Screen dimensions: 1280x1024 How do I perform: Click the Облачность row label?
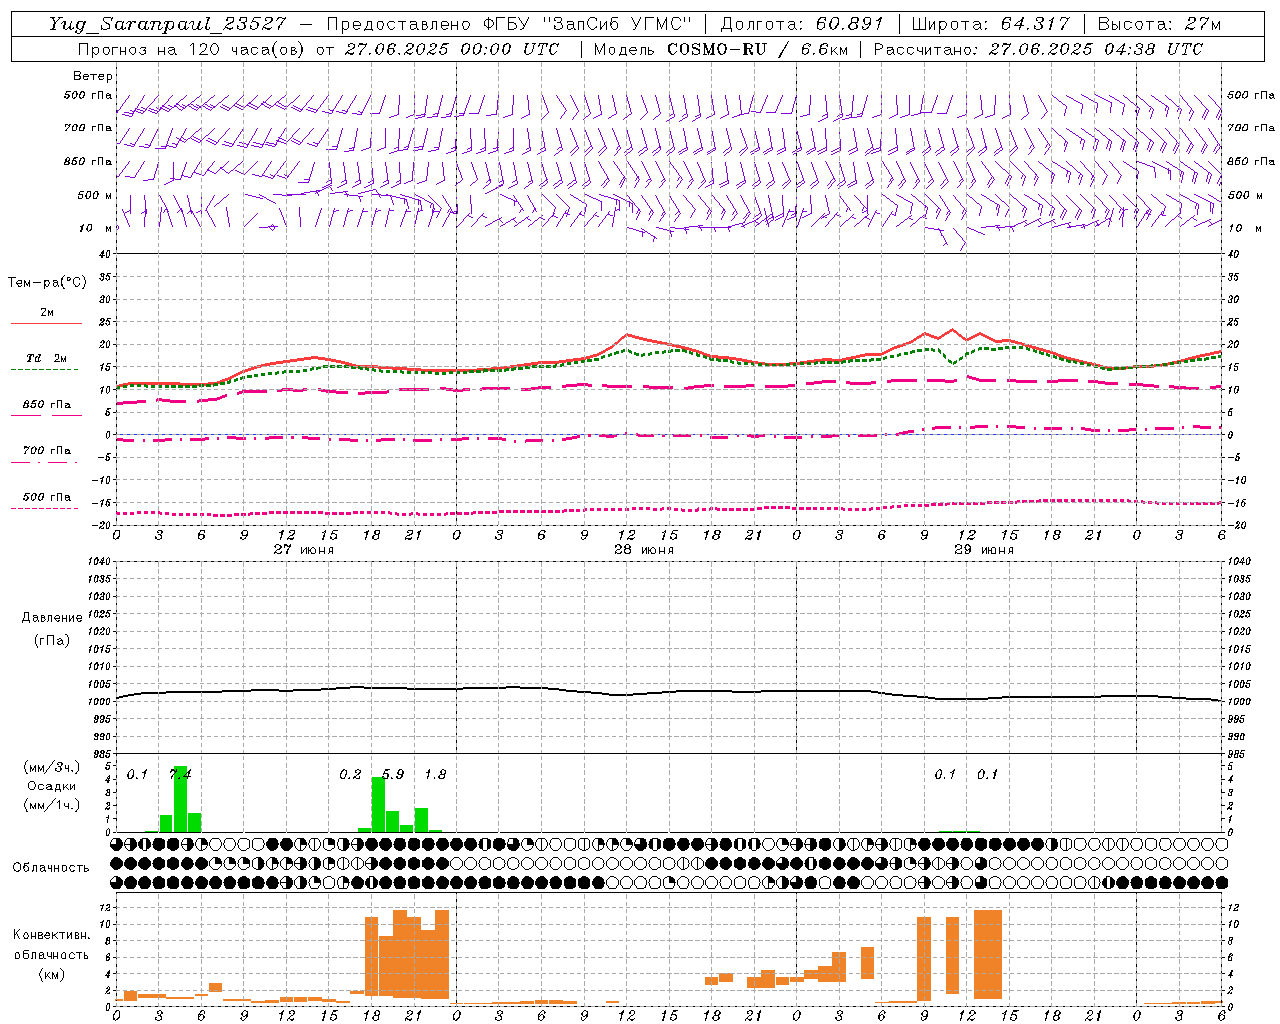point(51,868)
